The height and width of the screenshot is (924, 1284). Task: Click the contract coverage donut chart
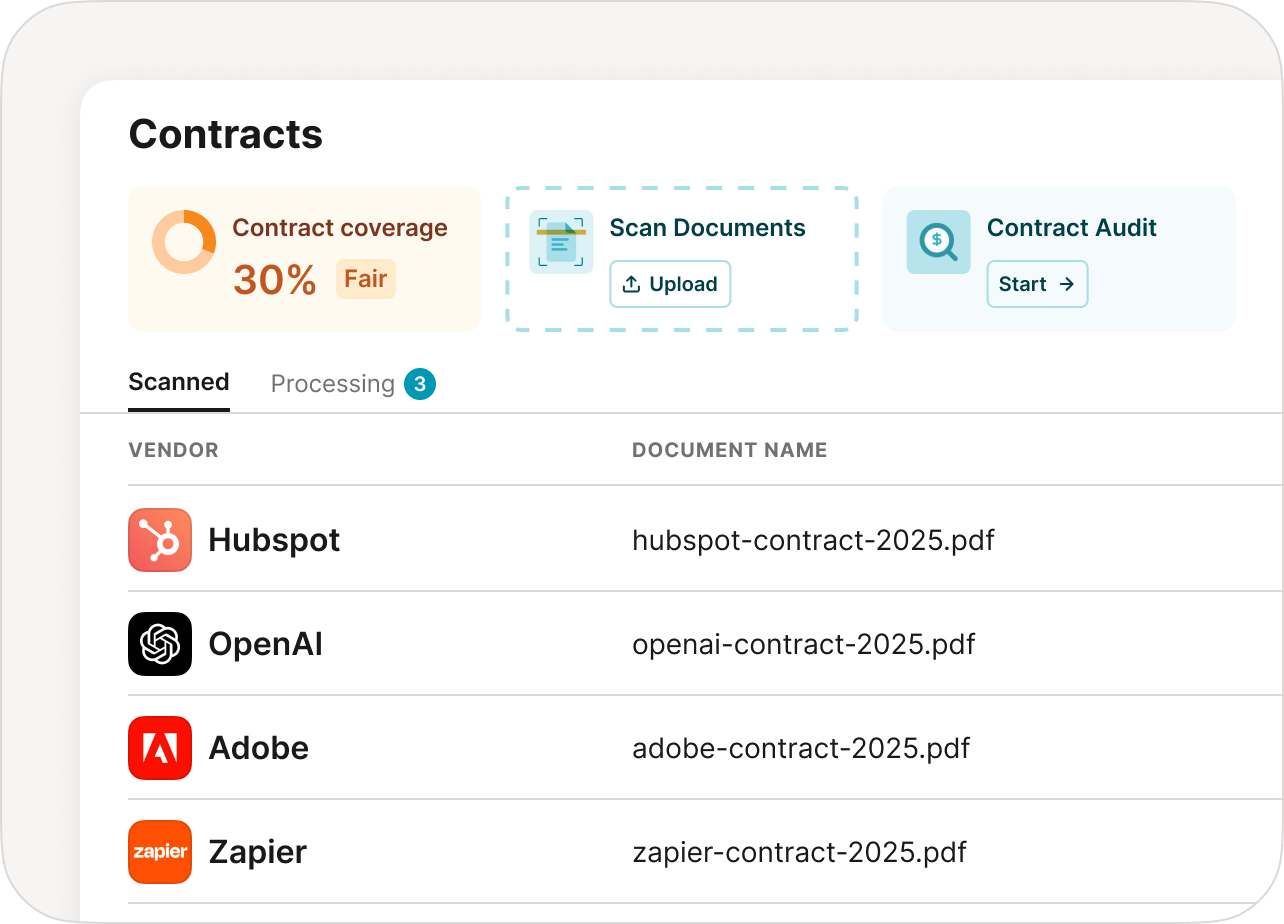tap(183, 241)
